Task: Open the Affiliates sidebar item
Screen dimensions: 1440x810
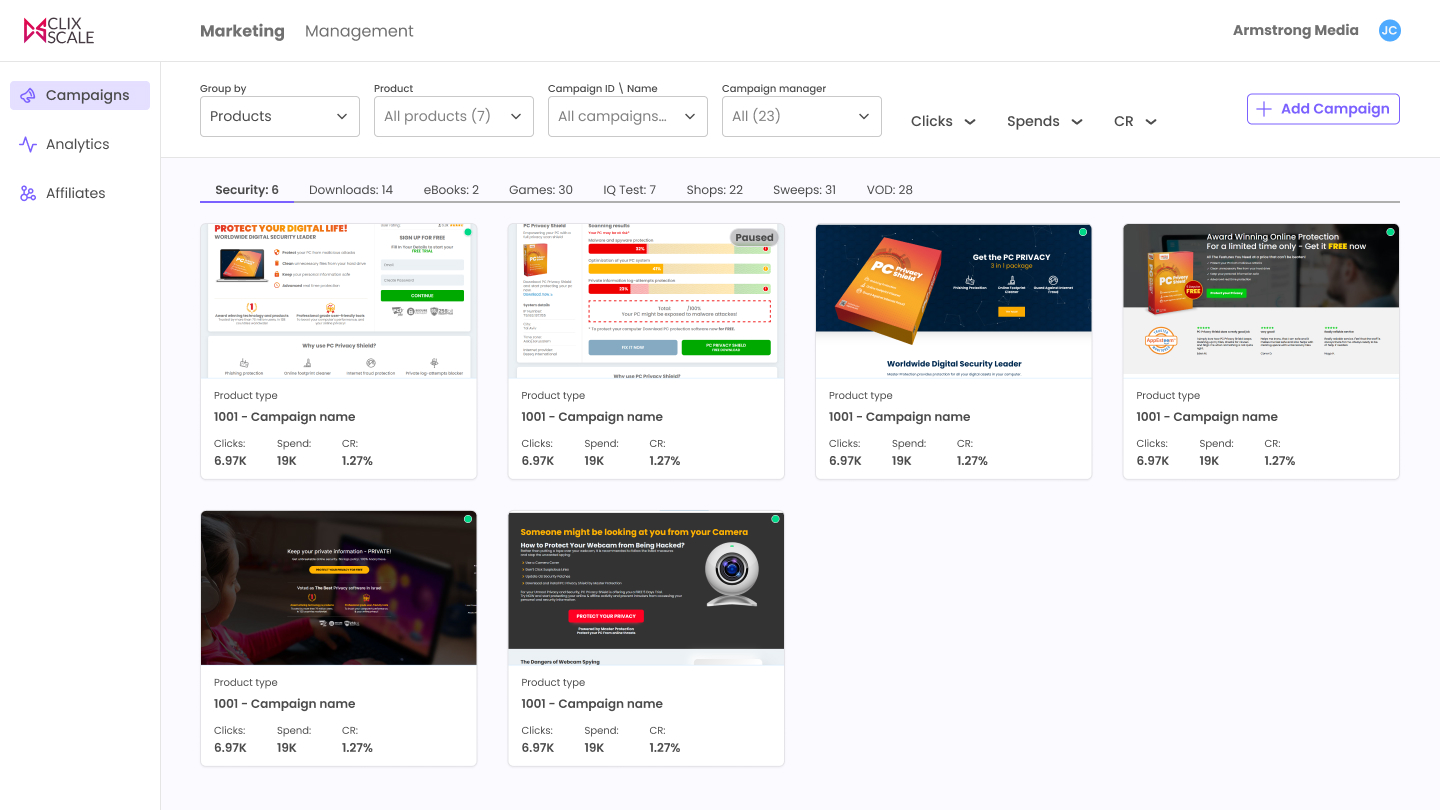Action: tap(80, 193)
